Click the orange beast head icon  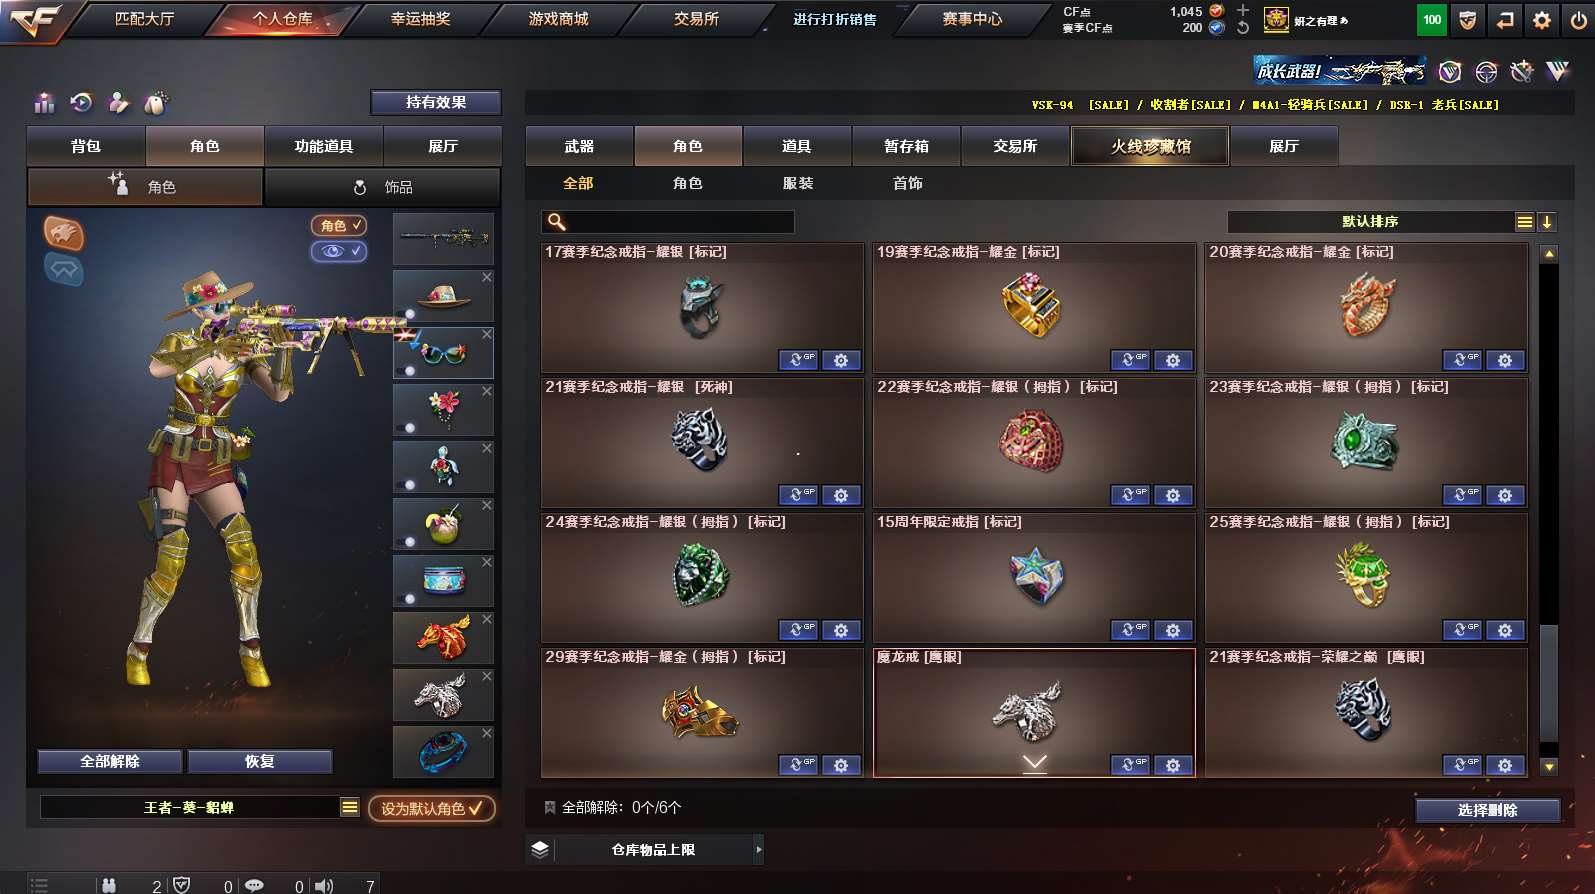pyautogui.click(x=63, y=233)
